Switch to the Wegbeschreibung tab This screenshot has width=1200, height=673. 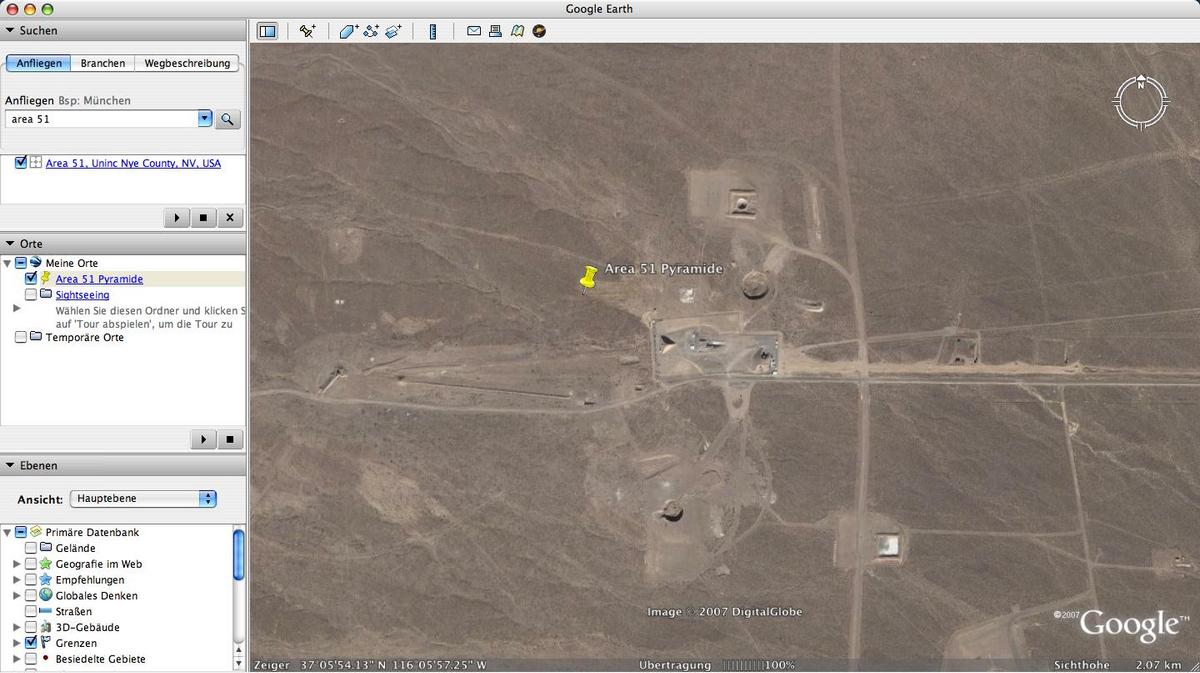coord(187,63)
